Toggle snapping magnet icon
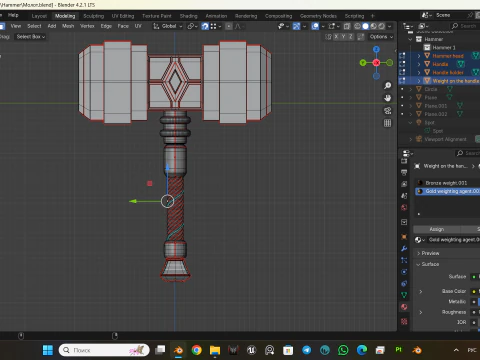The height and width of the screenshot is (360, 480). (x=205, y=26)
